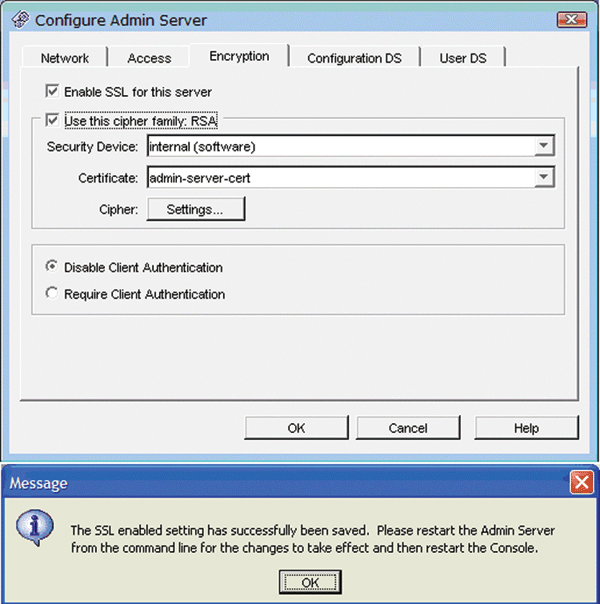
Task: Uncheck Use this cipher family: RSA
Action: click(x=53, y=120)
